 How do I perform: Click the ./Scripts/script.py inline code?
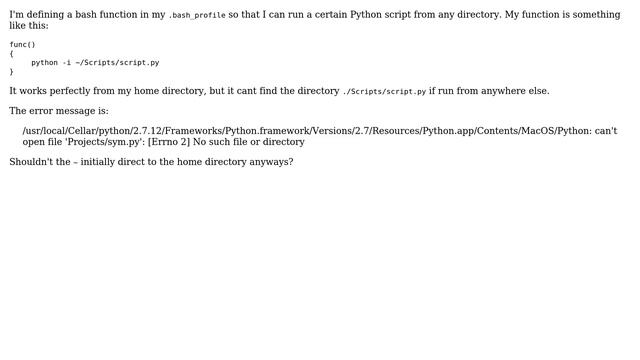(x=384, y=91)
